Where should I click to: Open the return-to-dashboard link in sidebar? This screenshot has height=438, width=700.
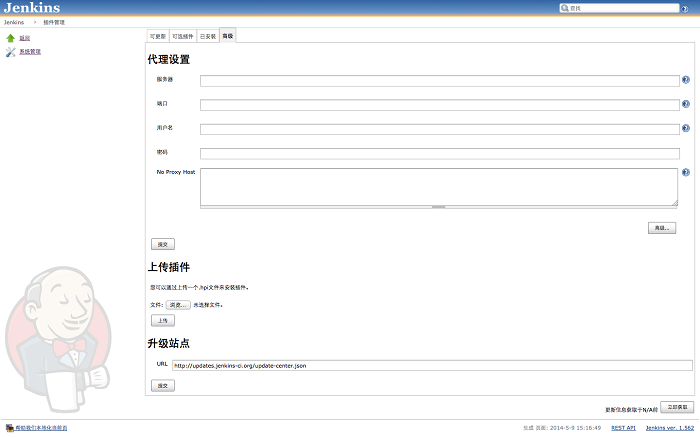(x=25, y=38)
